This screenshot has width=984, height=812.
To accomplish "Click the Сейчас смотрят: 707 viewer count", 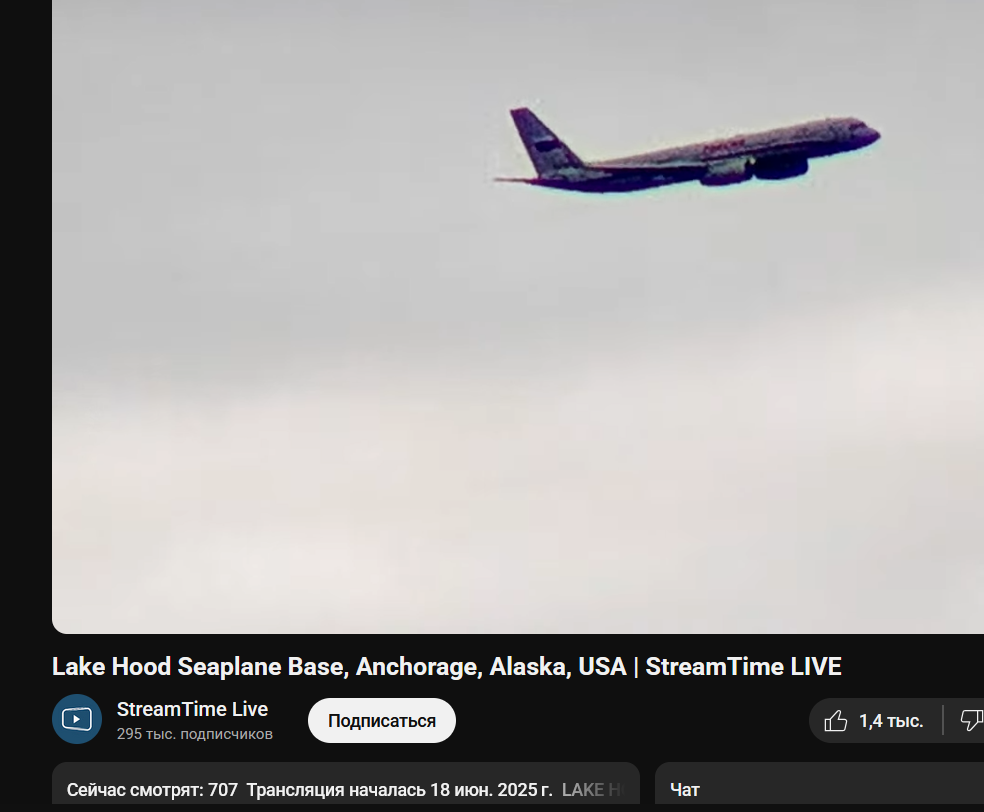I will click(152, 789).
